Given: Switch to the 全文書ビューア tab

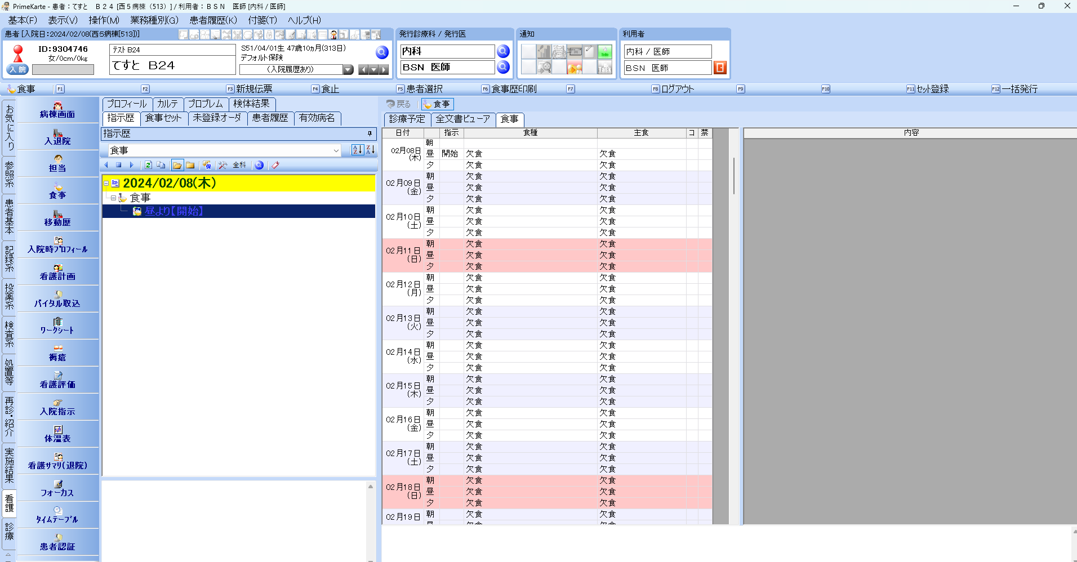Looking at the screenshot, I should (463, 119).
